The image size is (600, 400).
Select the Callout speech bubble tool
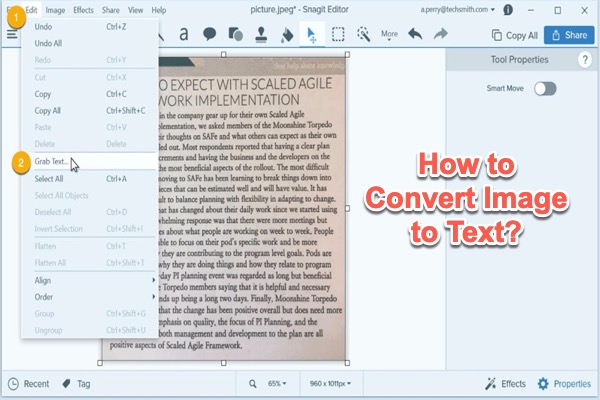pos(209,34)
